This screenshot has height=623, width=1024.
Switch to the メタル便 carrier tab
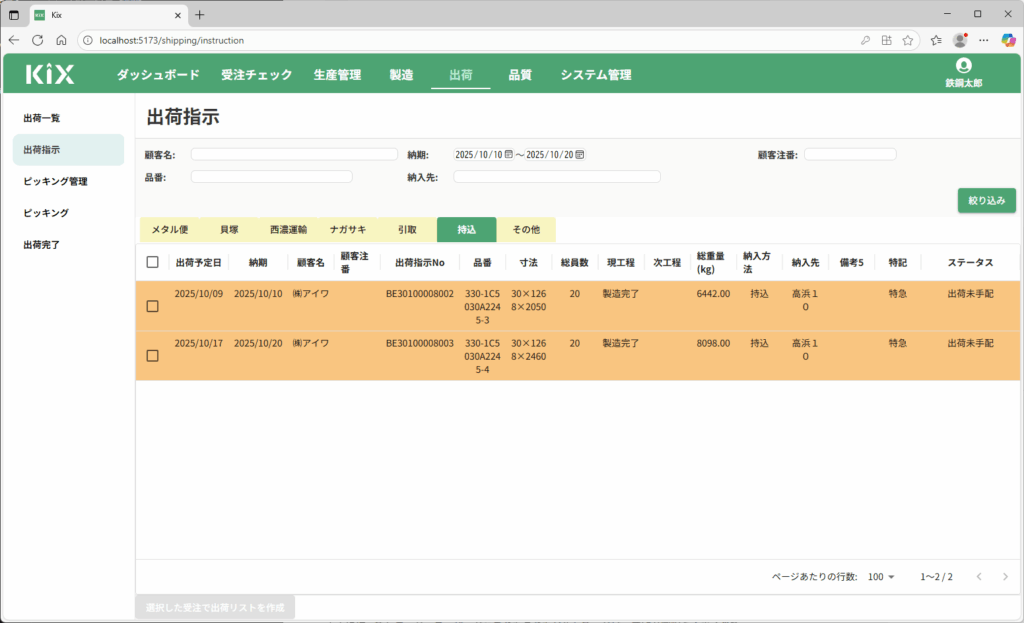169,230
